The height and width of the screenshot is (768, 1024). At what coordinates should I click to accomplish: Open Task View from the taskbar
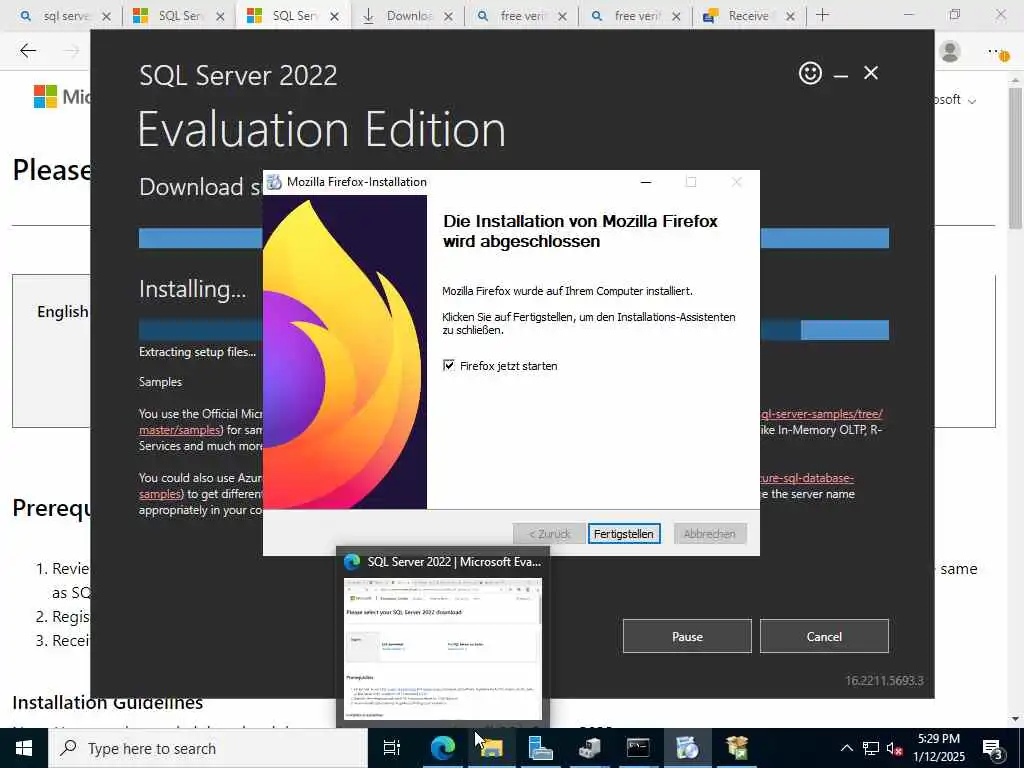tap(392, 748)
